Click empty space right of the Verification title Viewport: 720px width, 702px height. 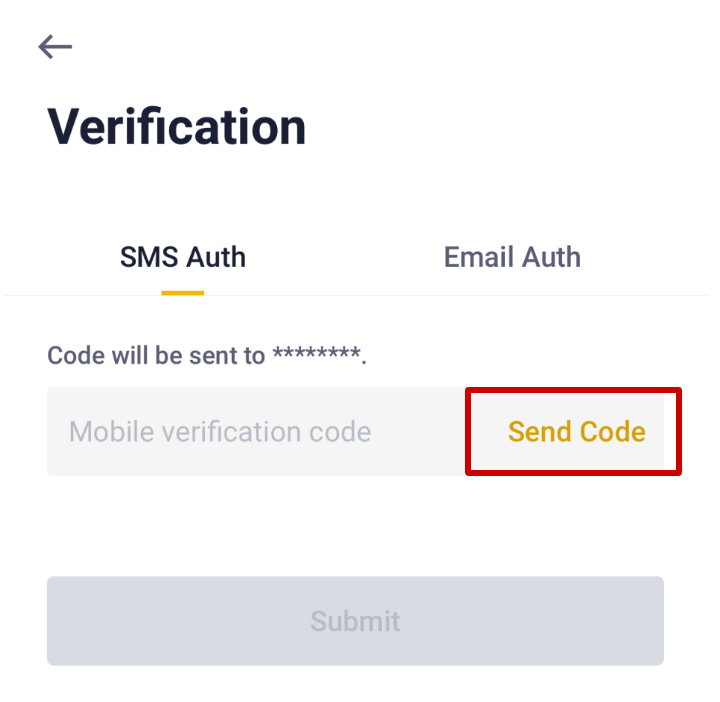[500, 128]
